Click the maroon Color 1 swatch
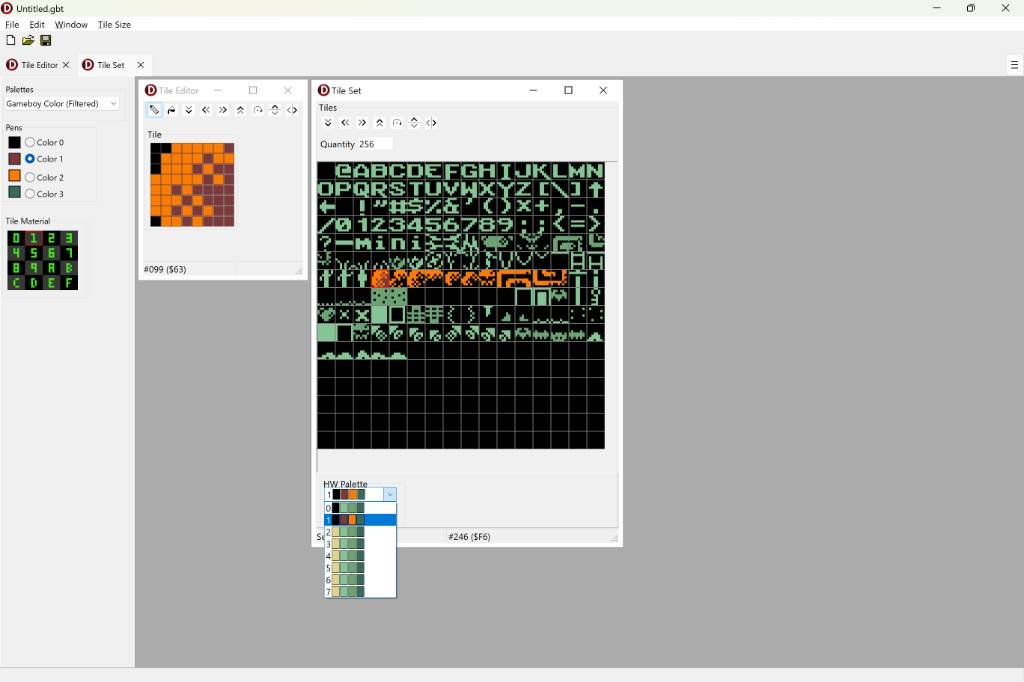This screenshot has height=682, width=1024. coord(14,159)
